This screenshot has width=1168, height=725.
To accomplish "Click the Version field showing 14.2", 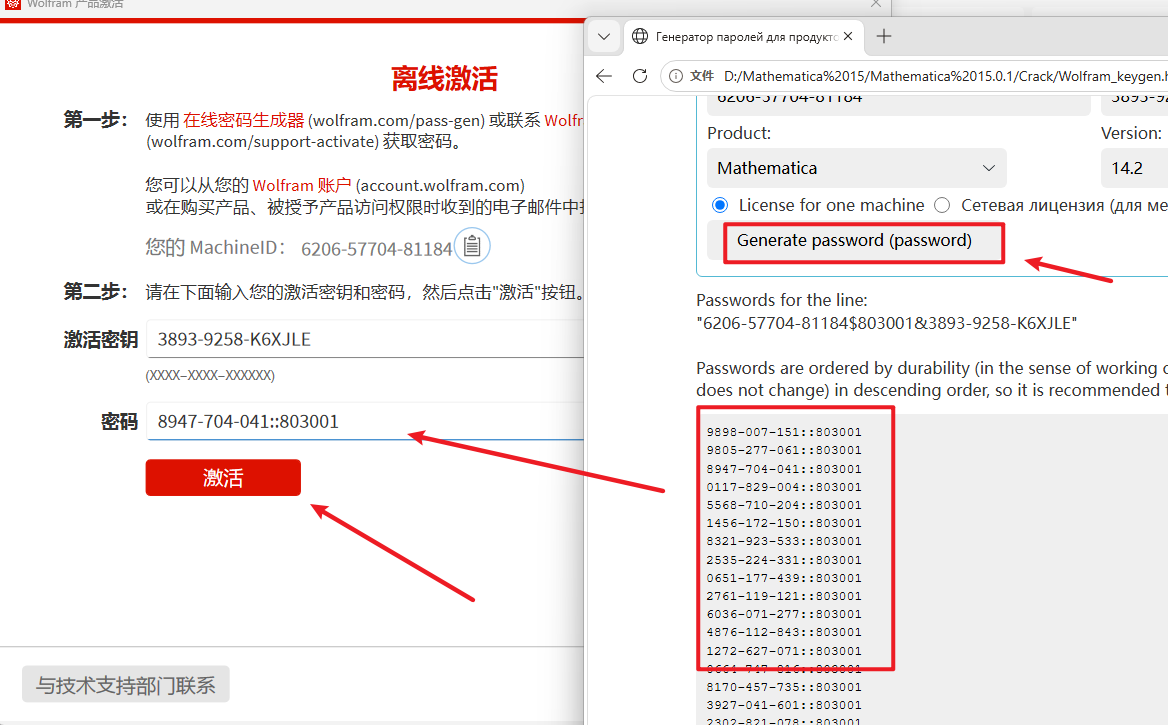I will coord(1134,168).
